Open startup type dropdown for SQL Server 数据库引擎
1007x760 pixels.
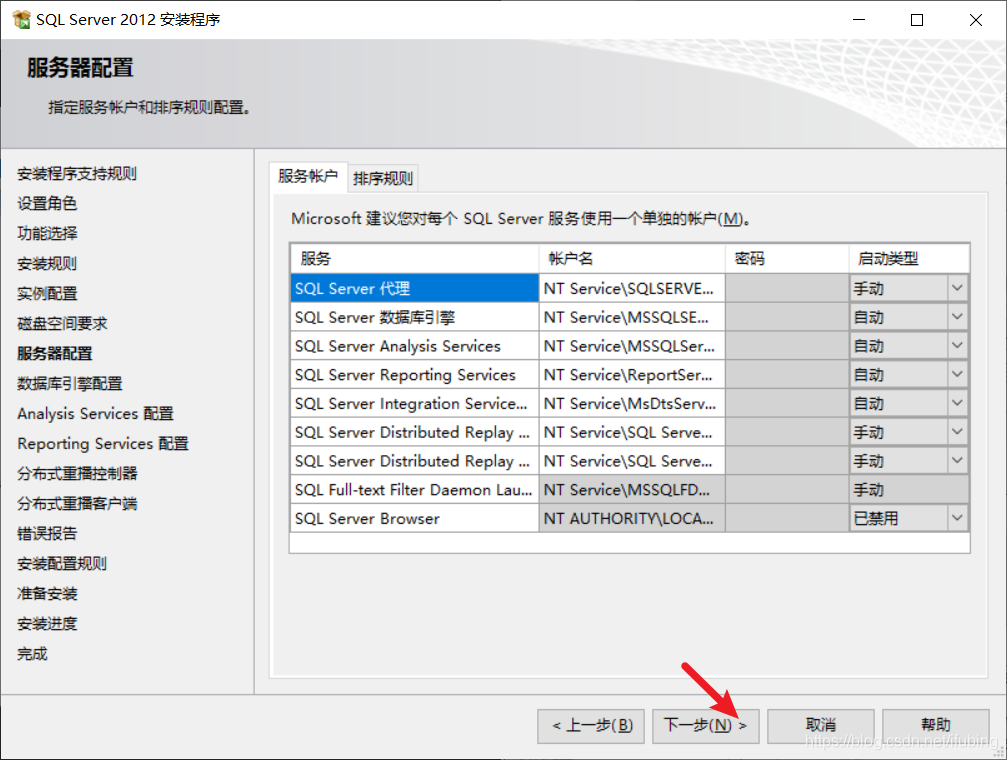(x=957, y=317)
